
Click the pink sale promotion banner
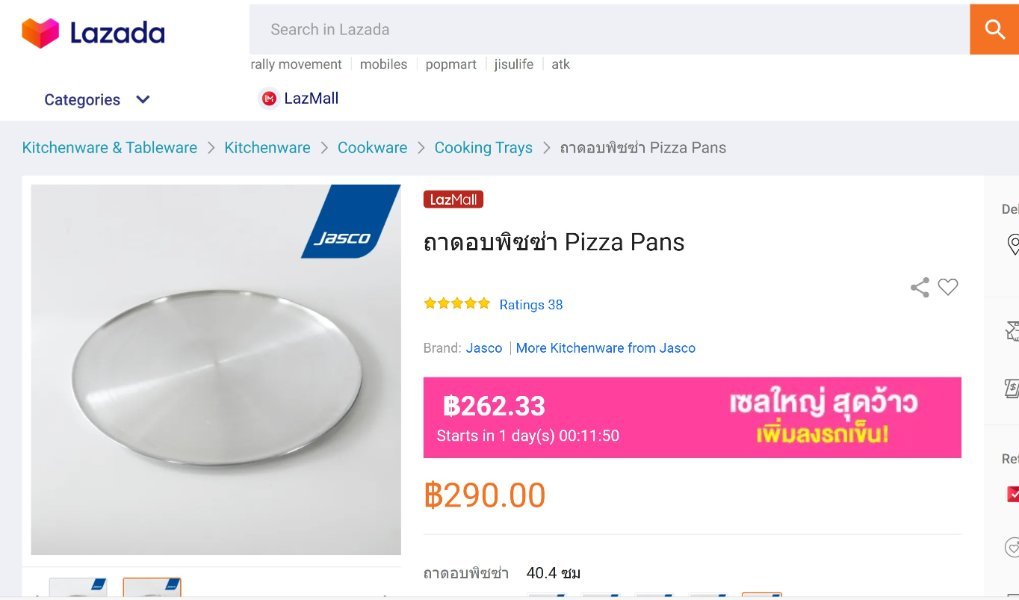tap(692, 417)
